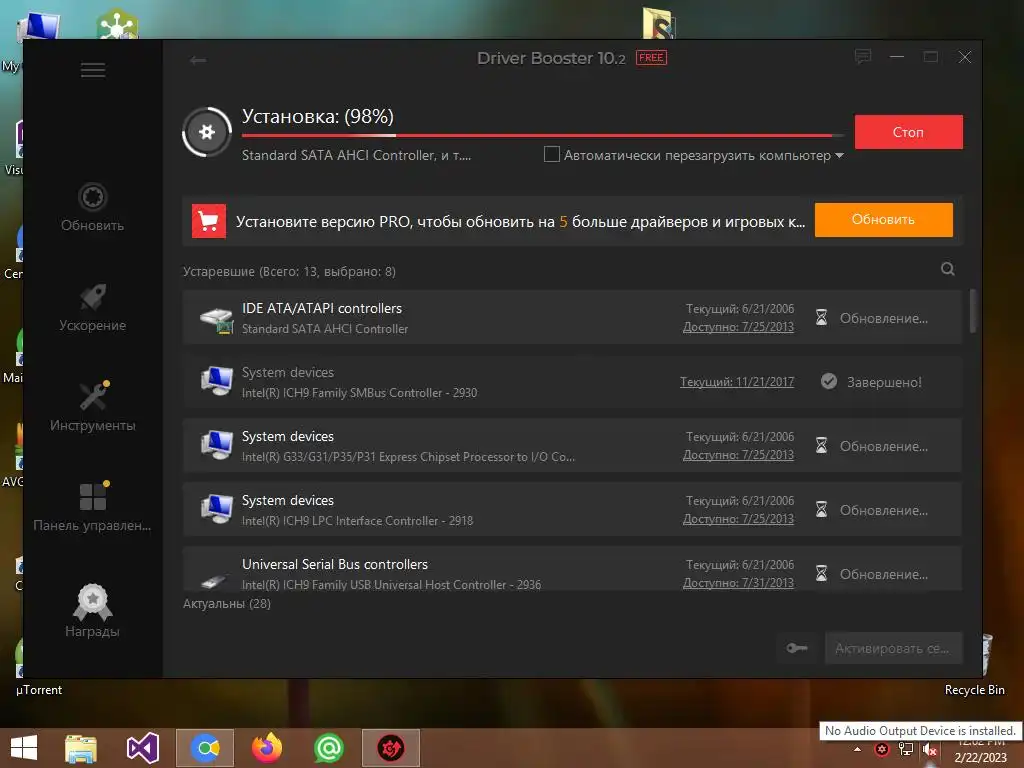This screenshot has height=768, width=1024.
Task: Open the Обновить sidebar section
Action: coord(92,208)
